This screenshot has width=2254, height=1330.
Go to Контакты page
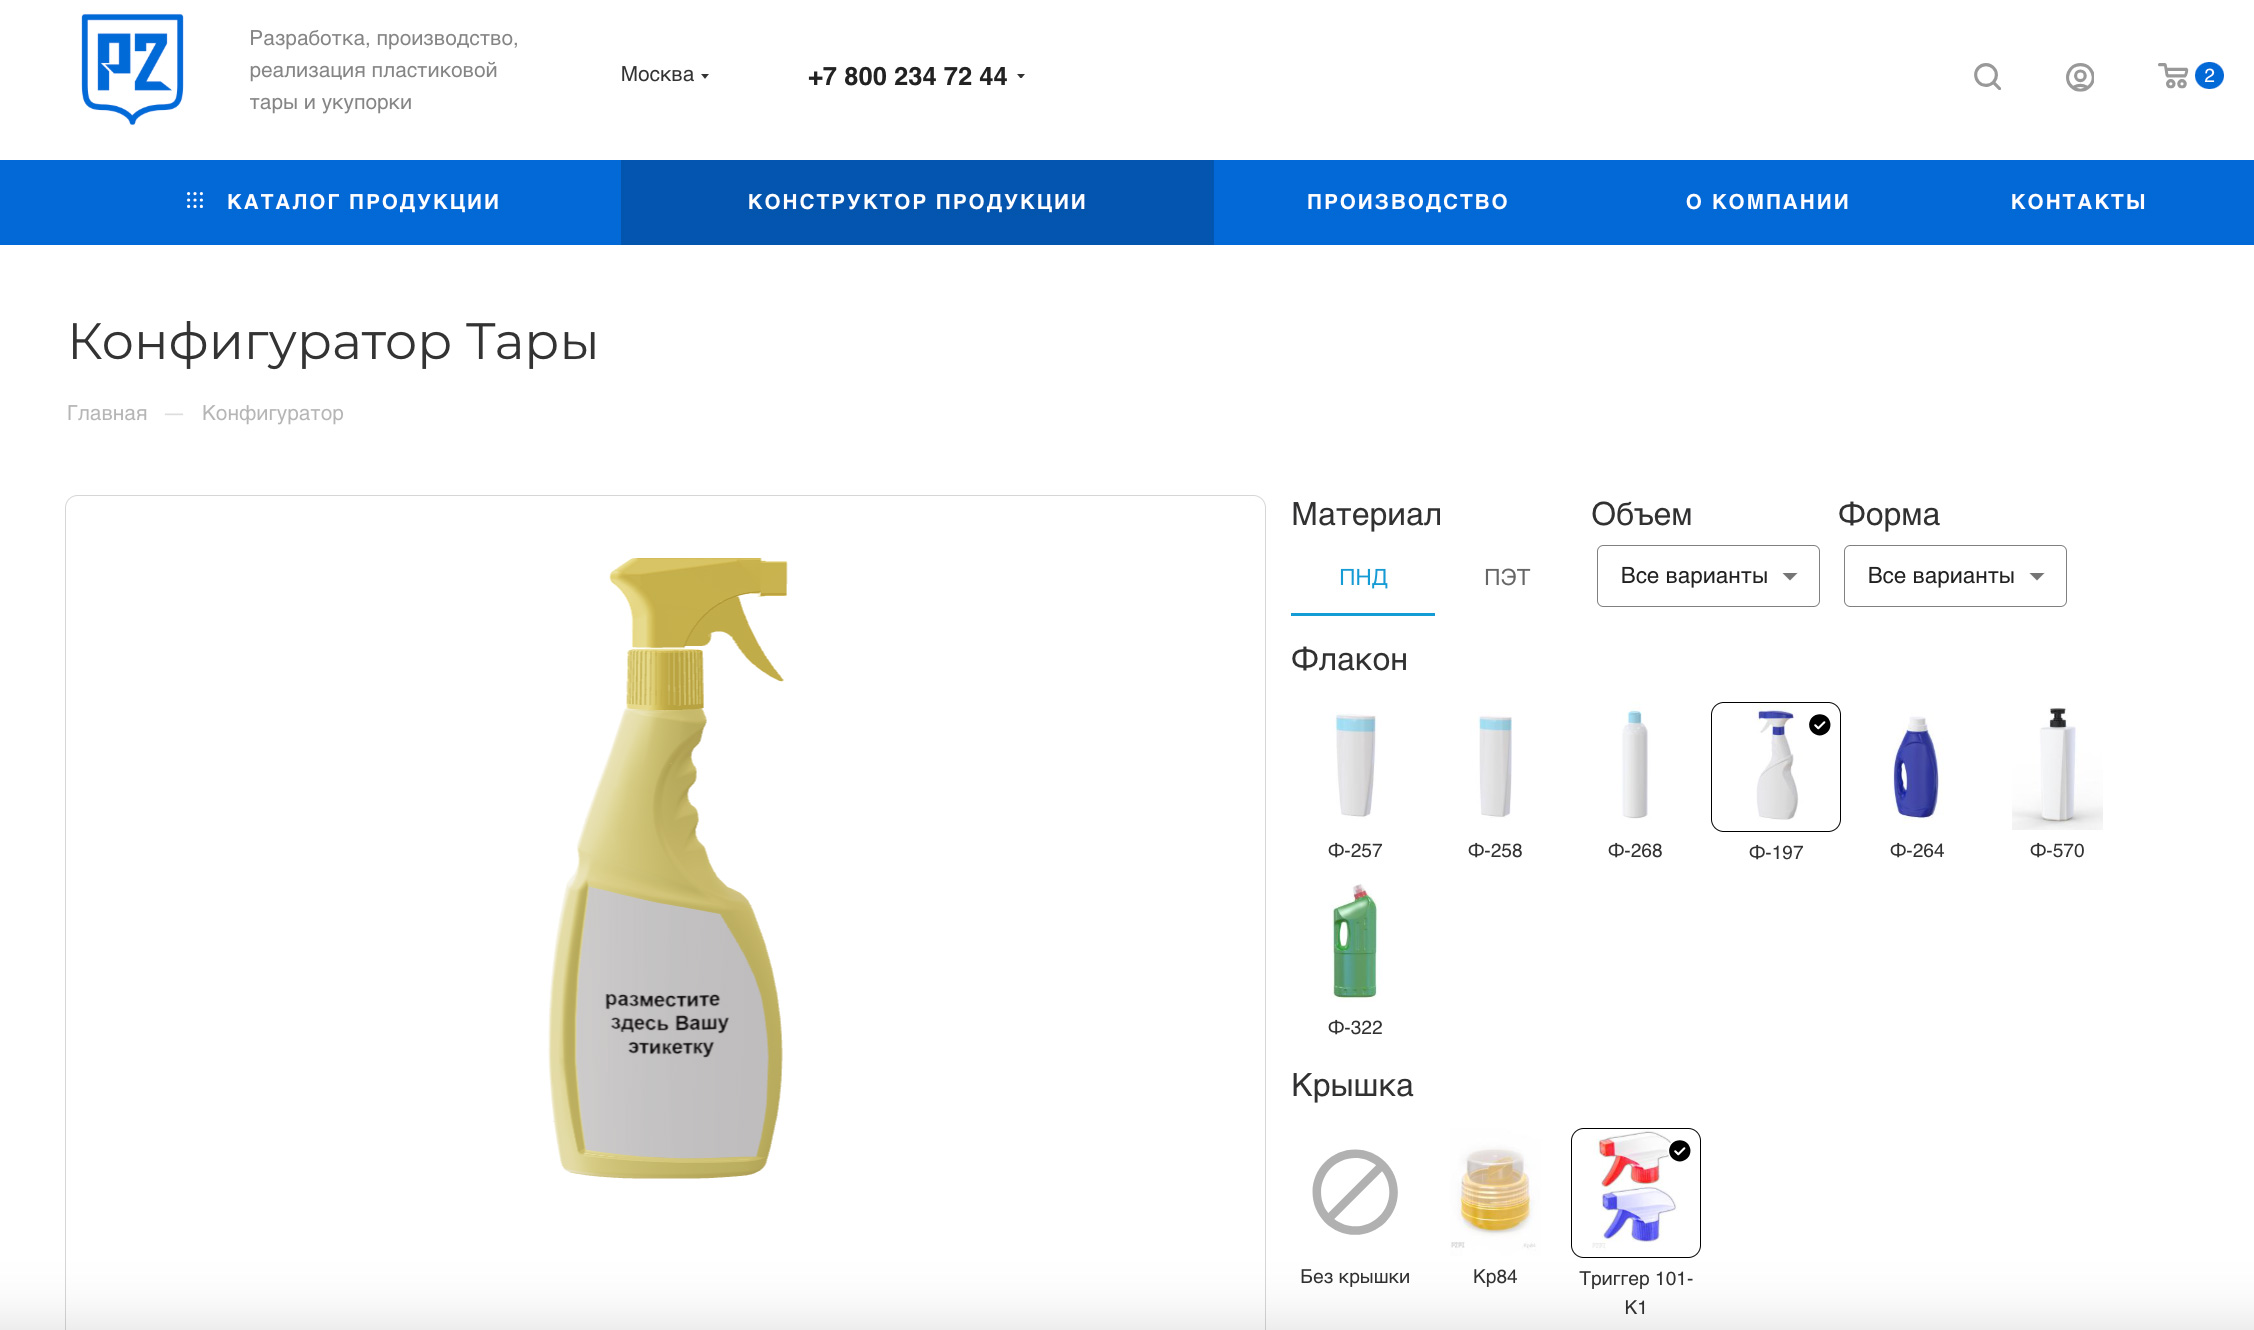click(2078, 202)
